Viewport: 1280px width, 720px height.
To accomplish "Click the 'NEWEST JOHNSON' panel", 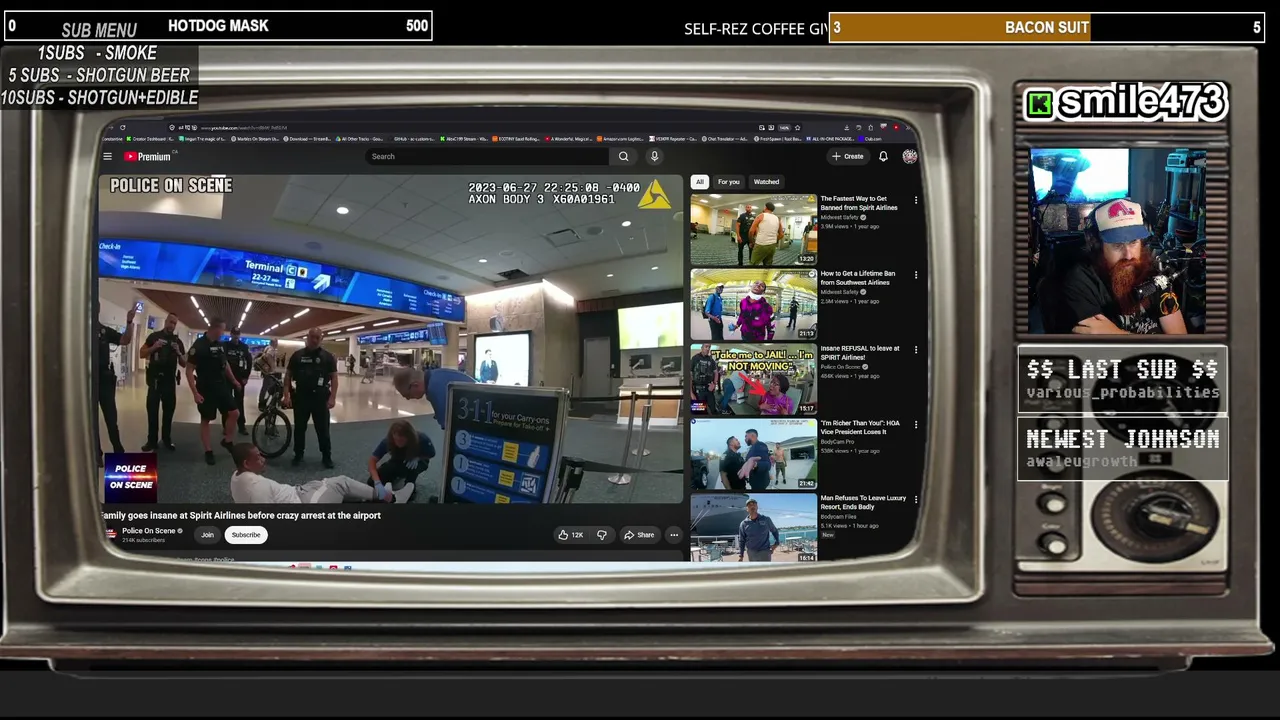I will tap(1123, 449).
